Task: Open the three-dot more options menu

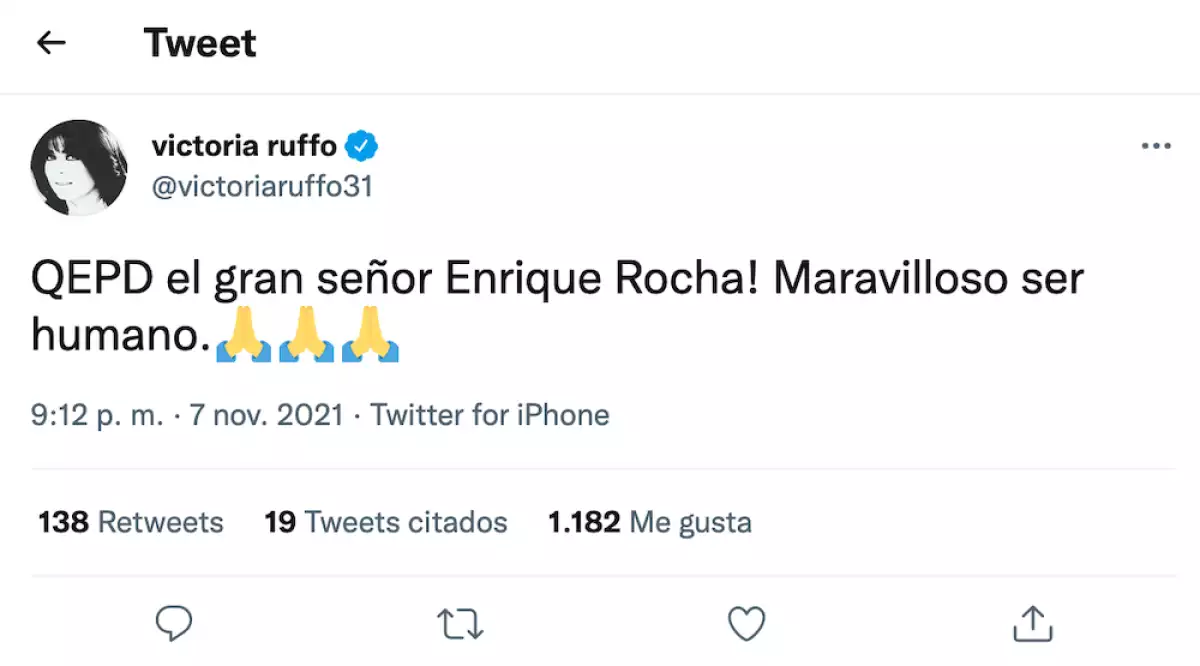Action: (x=1155, y=147)
